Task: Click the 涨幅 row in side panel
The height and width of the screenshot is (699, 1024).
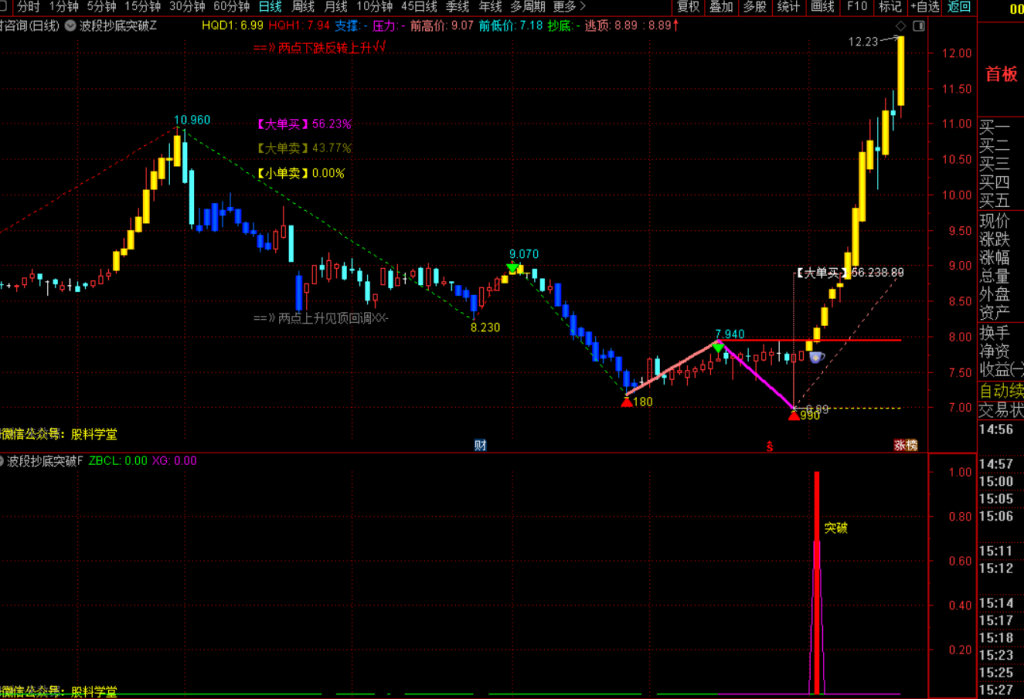Action: coord(995,257)
